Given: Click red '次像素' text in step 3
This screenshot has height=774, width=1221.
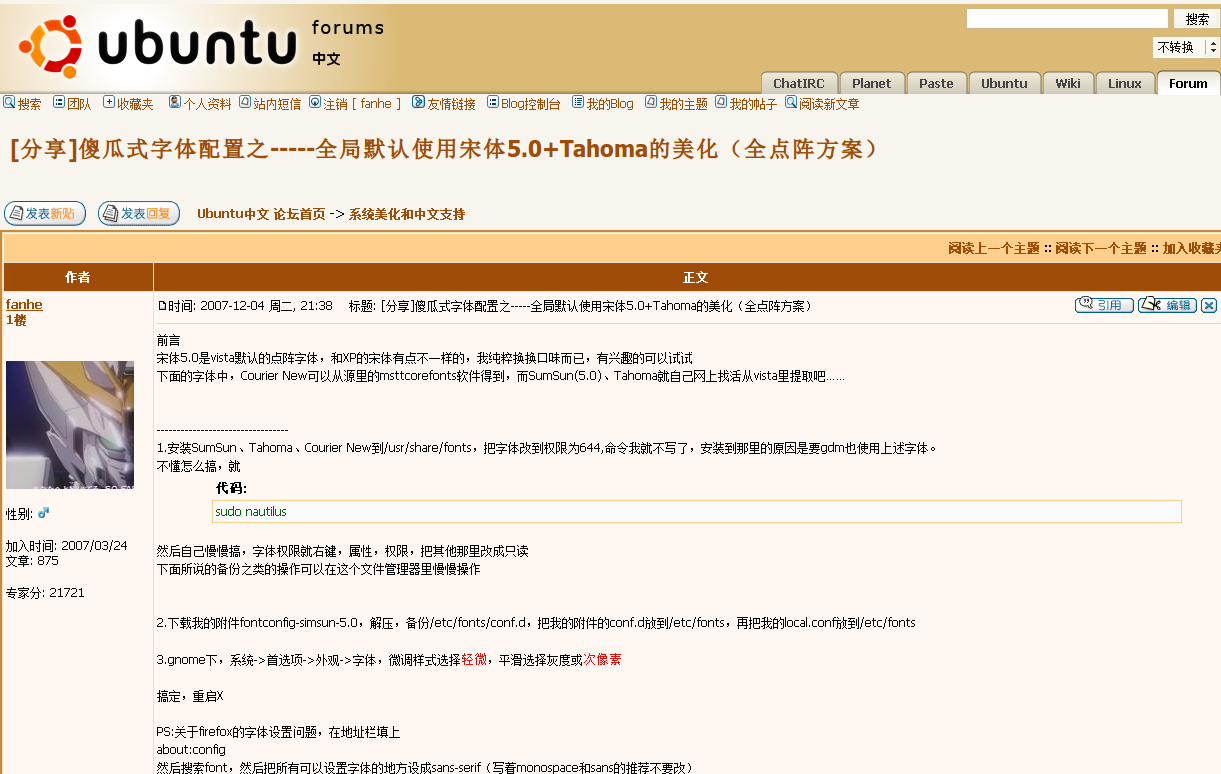Looking at the screenshot, I should (x=602, y=660).
